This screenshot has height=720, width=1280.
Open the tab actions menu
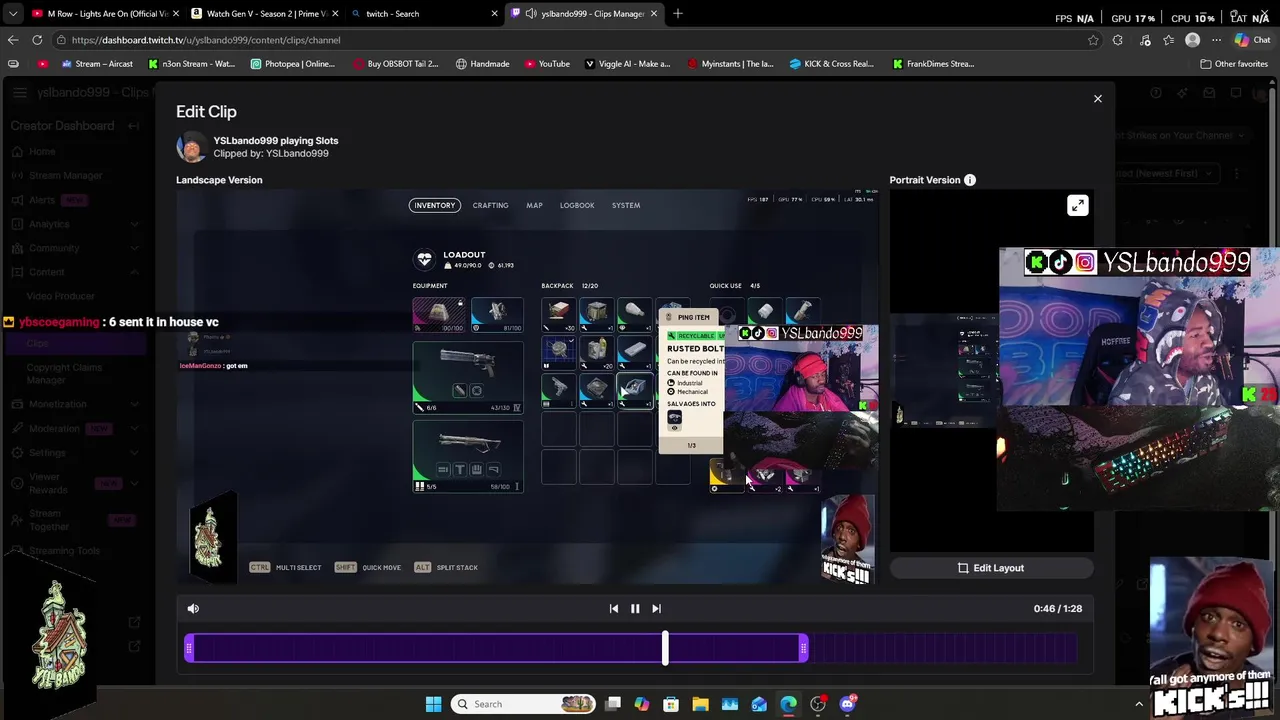tap(12, 13)
